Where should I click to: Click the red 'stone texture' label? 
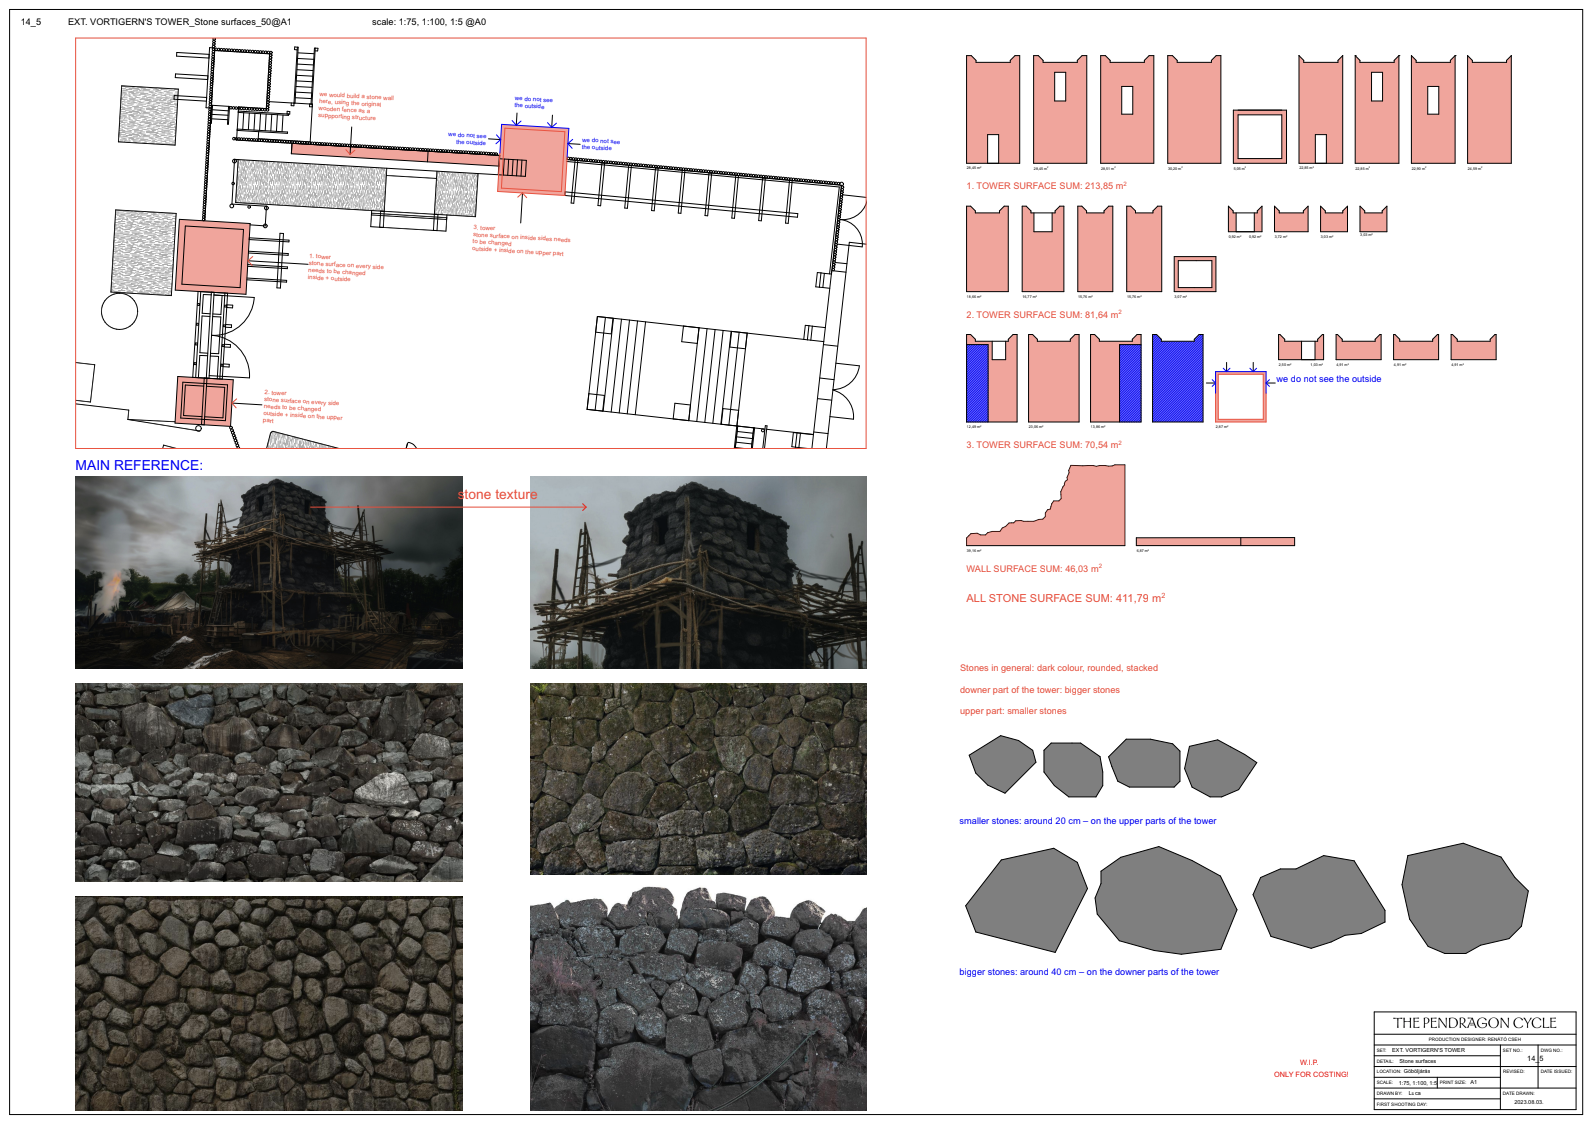(498, 494)
